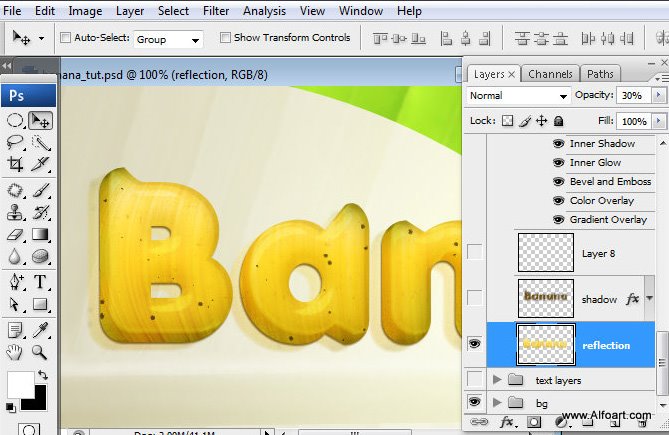Hide the bg group
Image resolution: width=669 pixels, height=435 pixels.
(474, 401)
